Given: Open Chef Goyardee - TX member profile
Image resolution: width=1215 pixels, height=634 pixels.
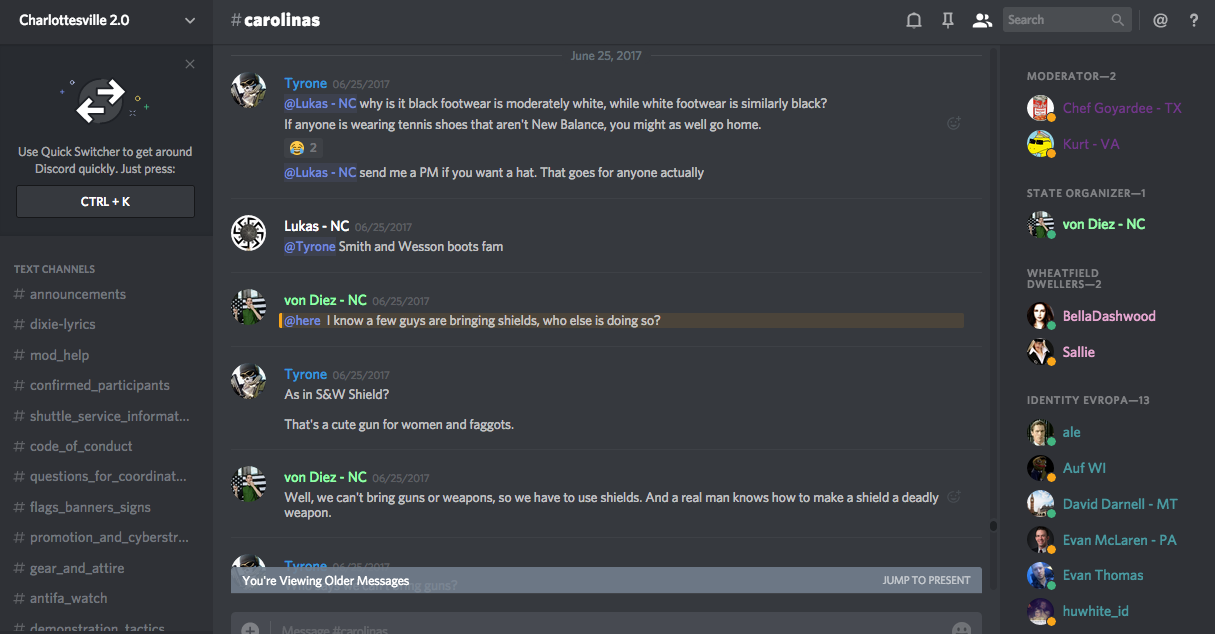Looking at the screenshot, I should [1122, 108].
